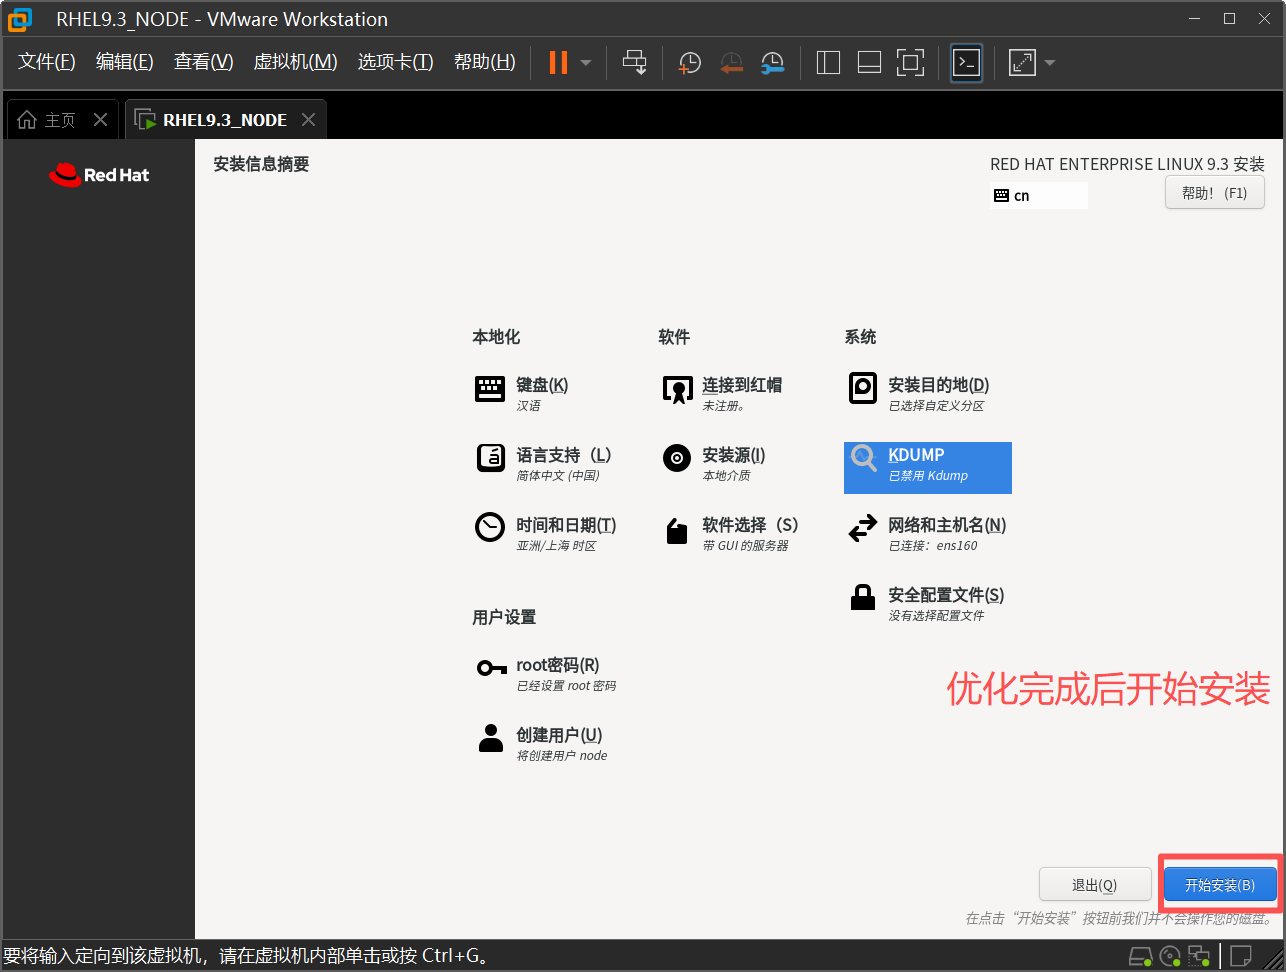Click the 用户设置 section header

tap(504, 617)
